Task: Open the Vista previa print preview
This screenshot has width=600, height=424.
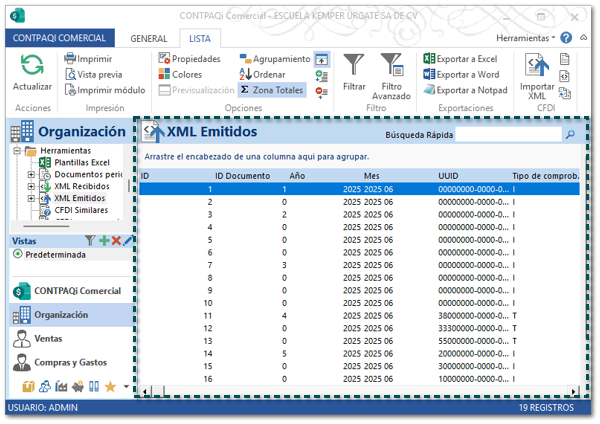Action: pos(68,74)
